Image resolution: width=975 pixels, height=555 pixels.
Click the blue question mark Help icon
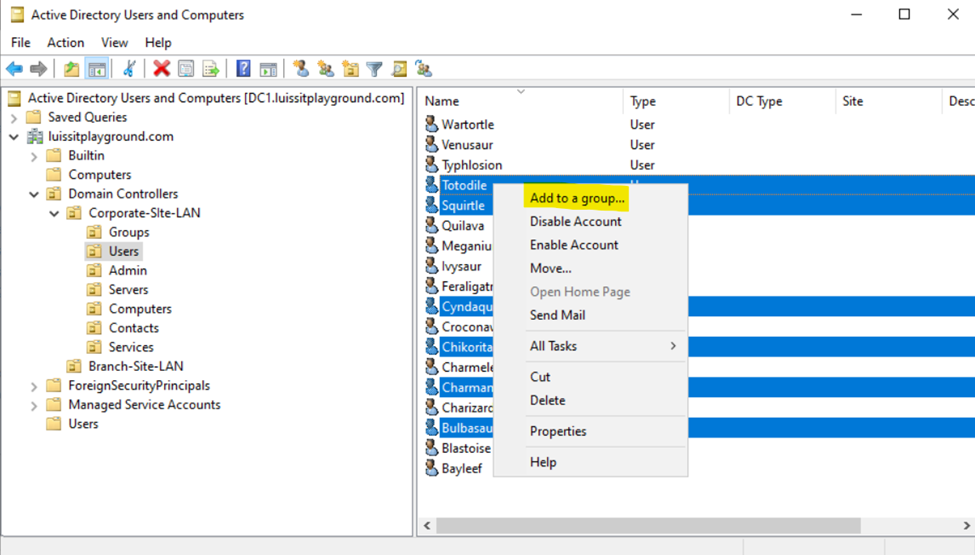243,69
